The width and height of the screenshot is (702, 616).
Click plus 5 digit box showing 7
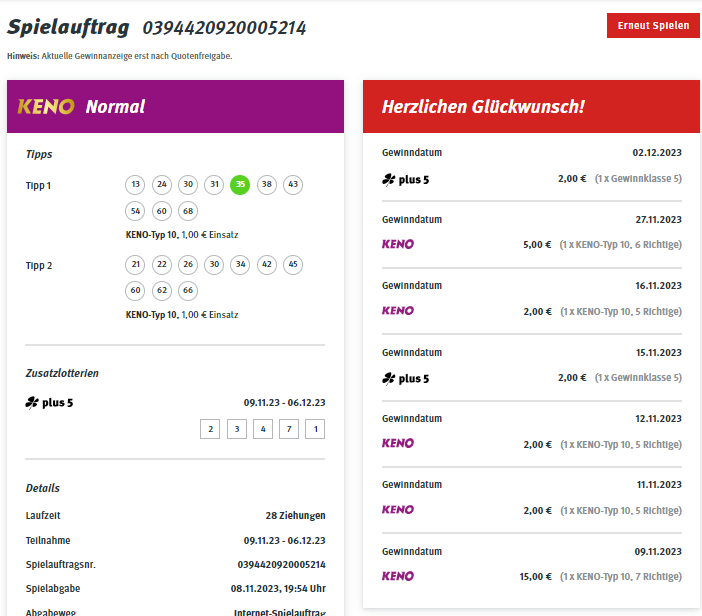(x=289, y=429)
